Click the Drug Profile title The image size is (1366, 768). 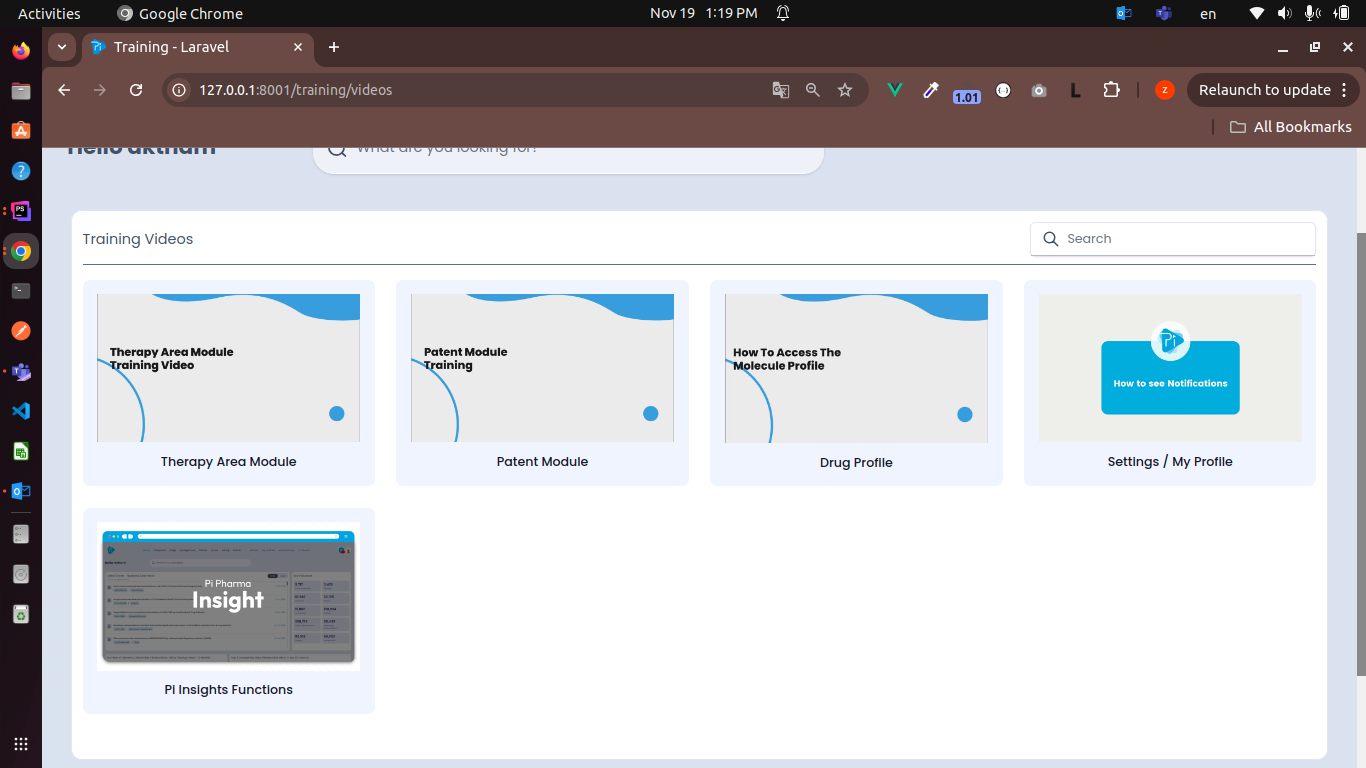(x=856, y=463)
